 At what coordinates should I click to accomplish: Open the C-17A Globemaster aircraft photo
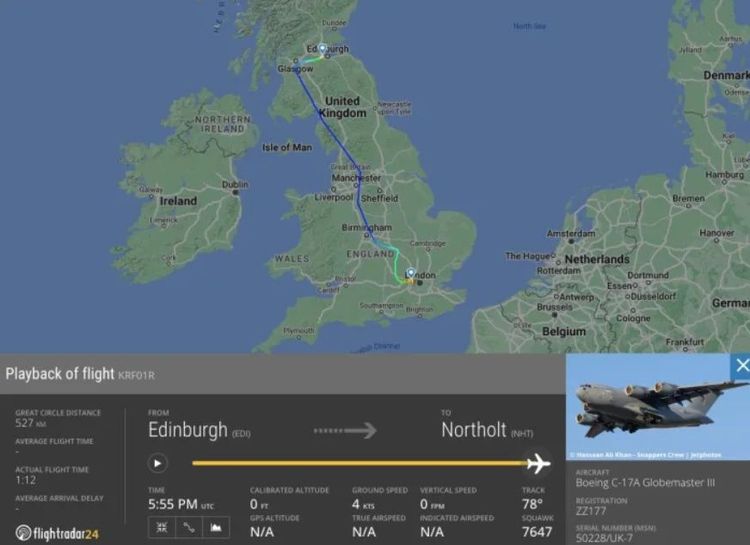point(658,407)
